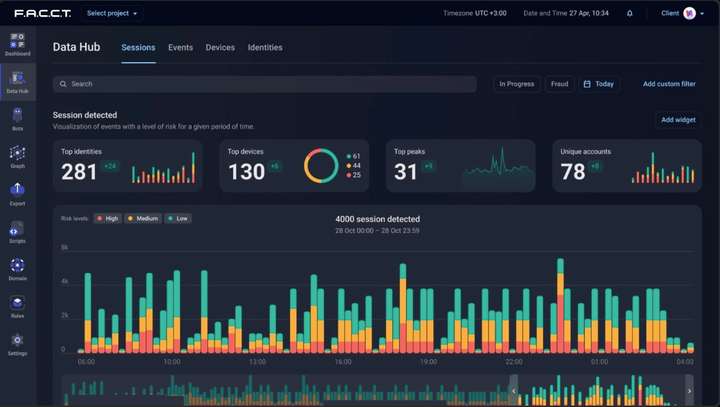
Task: Click the Add widget button
Action: 678,120
